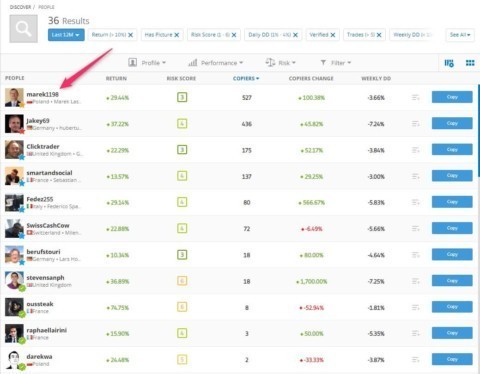Click Copy button for raphaellairini
Viewport: 480px width, 374px height.
[452, 333]
